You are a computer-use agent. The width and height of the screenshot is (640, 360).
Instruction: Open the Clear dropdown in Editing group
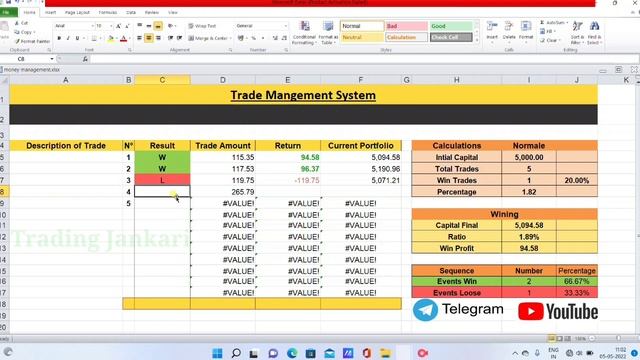point(550,40)
